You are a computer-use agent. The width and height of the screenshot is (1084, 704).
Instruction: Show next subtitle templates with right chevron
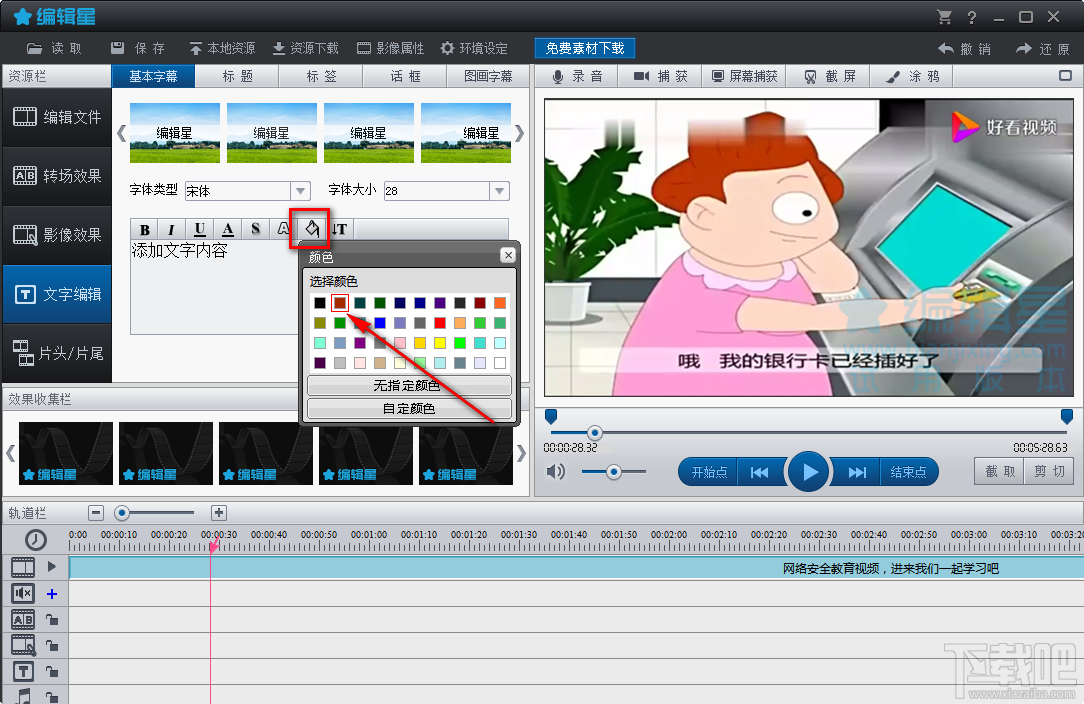[519, 133]
